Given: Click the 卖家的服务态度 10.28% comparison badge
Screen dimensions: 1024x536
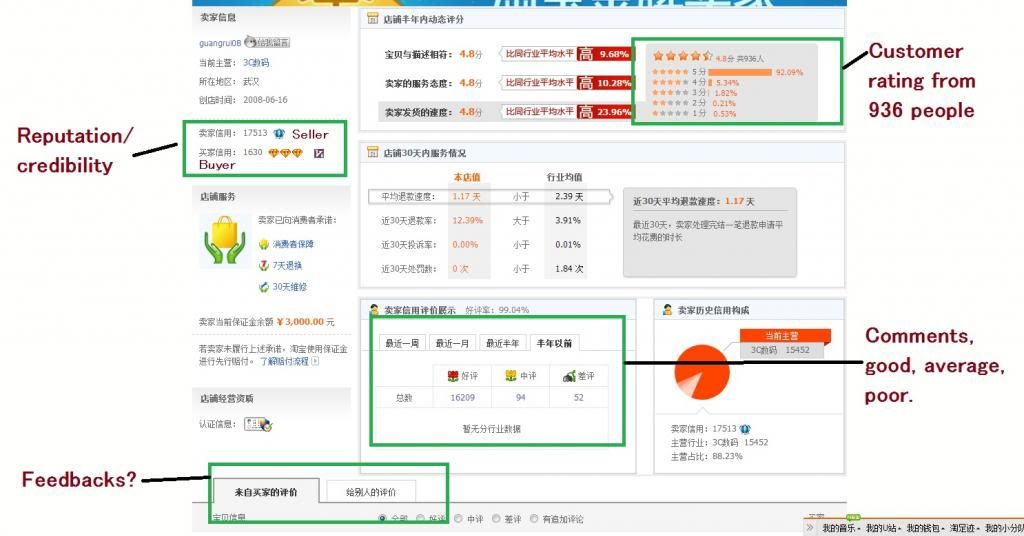Looking at the screenshot, I should tap(566, 83).
